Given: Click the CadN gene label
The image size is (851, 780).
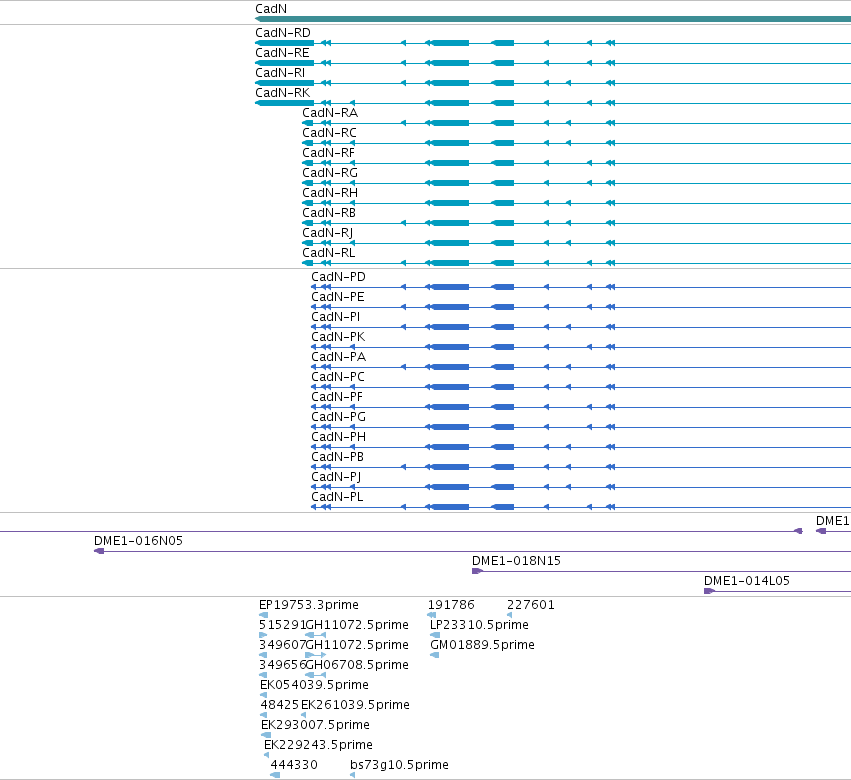Looking at the screenshot, I should click(x=271, y=9).
